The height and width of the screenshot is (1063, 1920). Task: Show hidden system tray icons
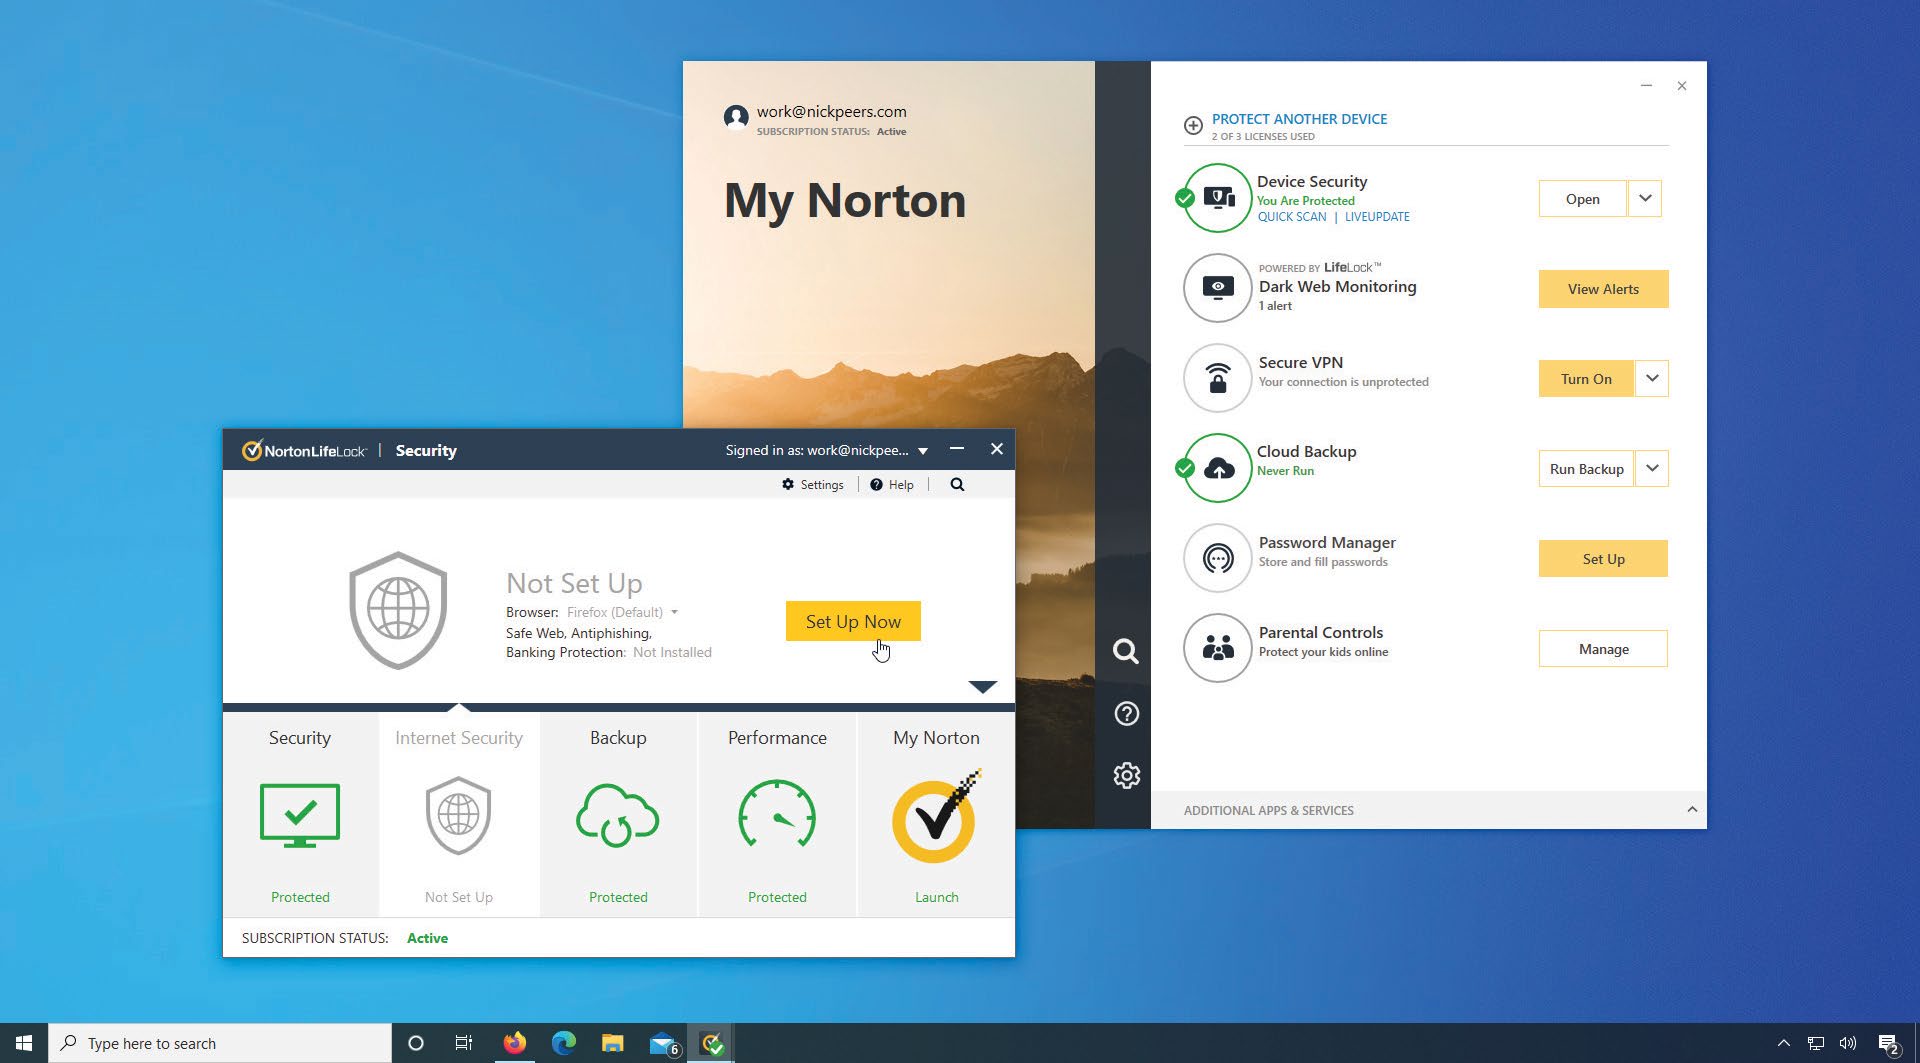pyautogui.click(x=1783, y=1043)
